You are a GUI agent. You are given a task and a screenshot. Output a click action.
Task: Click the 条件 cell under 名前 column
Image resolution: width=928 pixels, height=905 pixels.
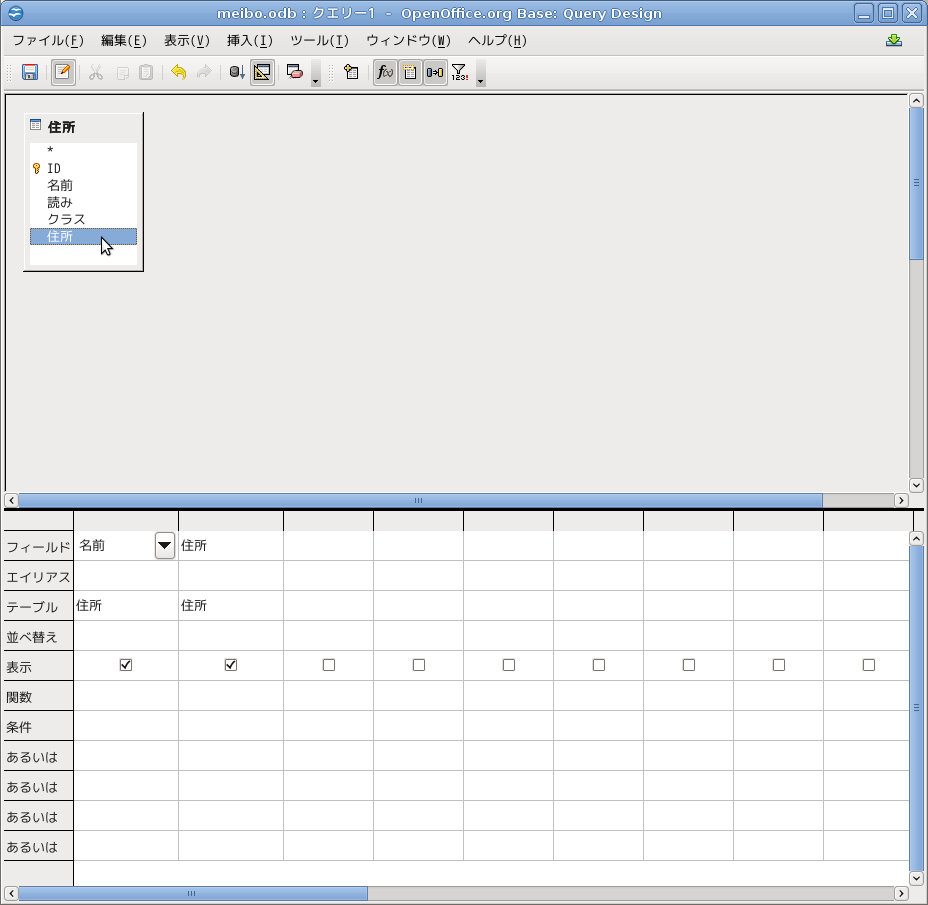click(x=126, y=726)
